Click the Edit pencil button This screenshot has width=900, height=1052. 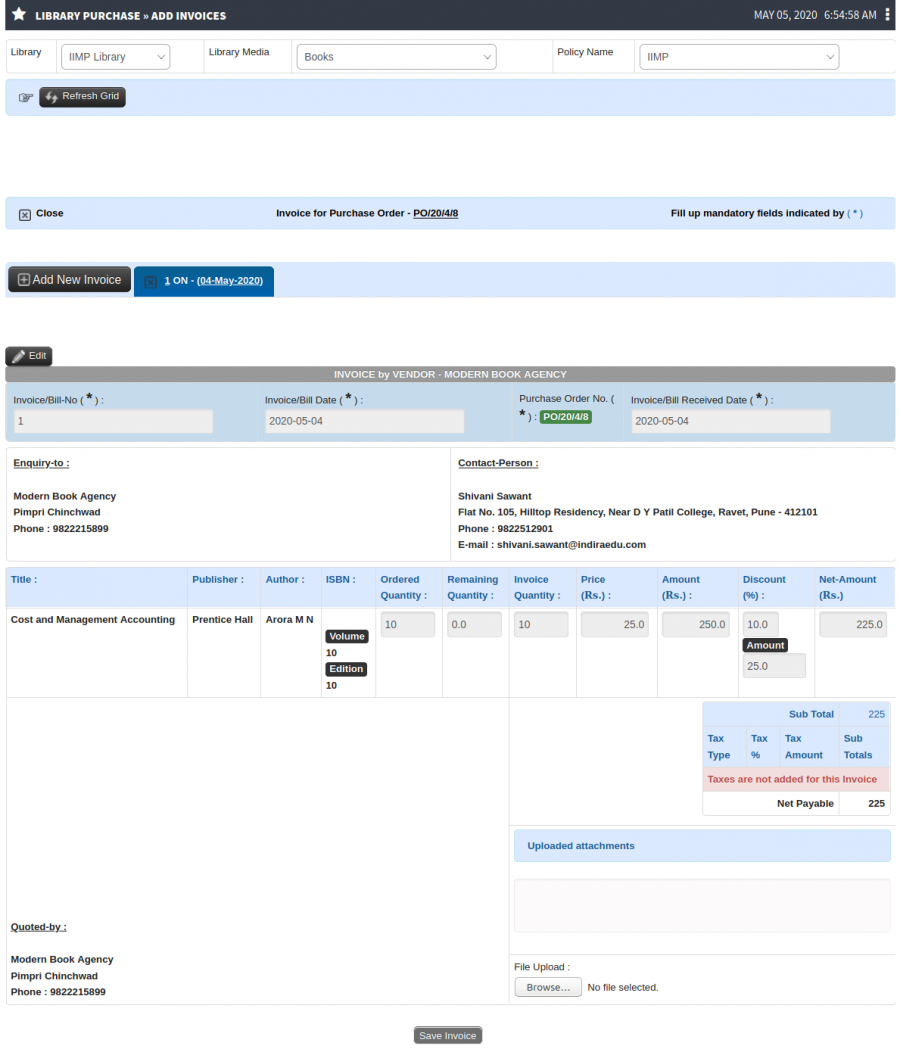point(29,356)
